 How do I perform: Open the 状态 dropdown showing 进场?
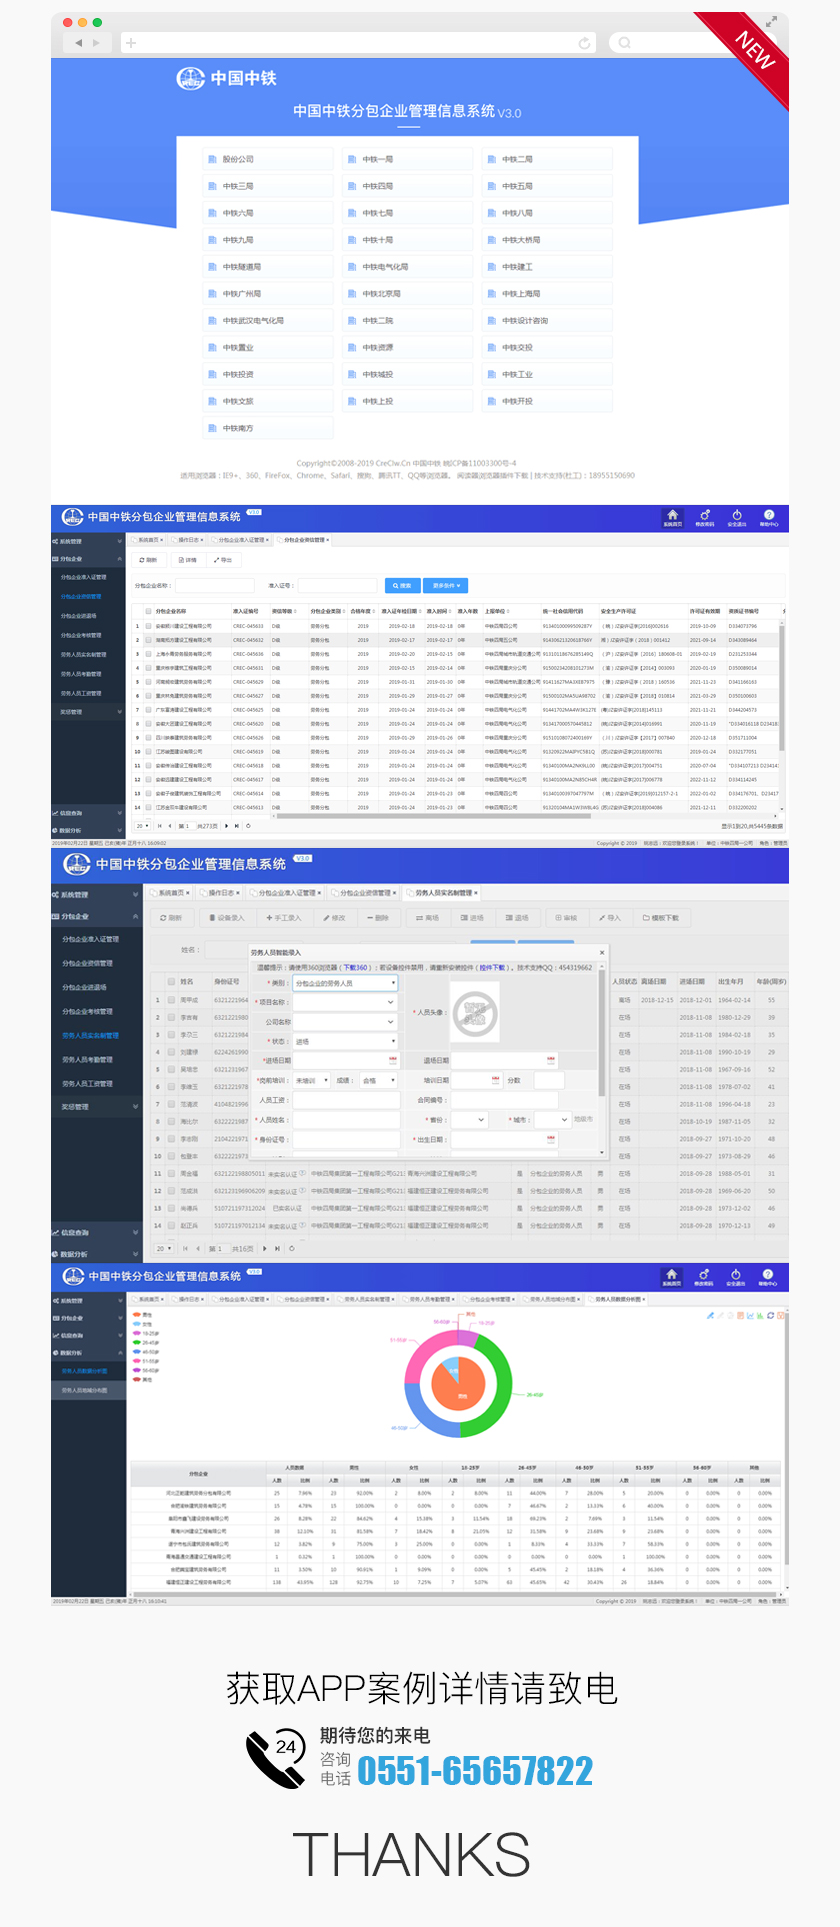tap(345, 1041)
